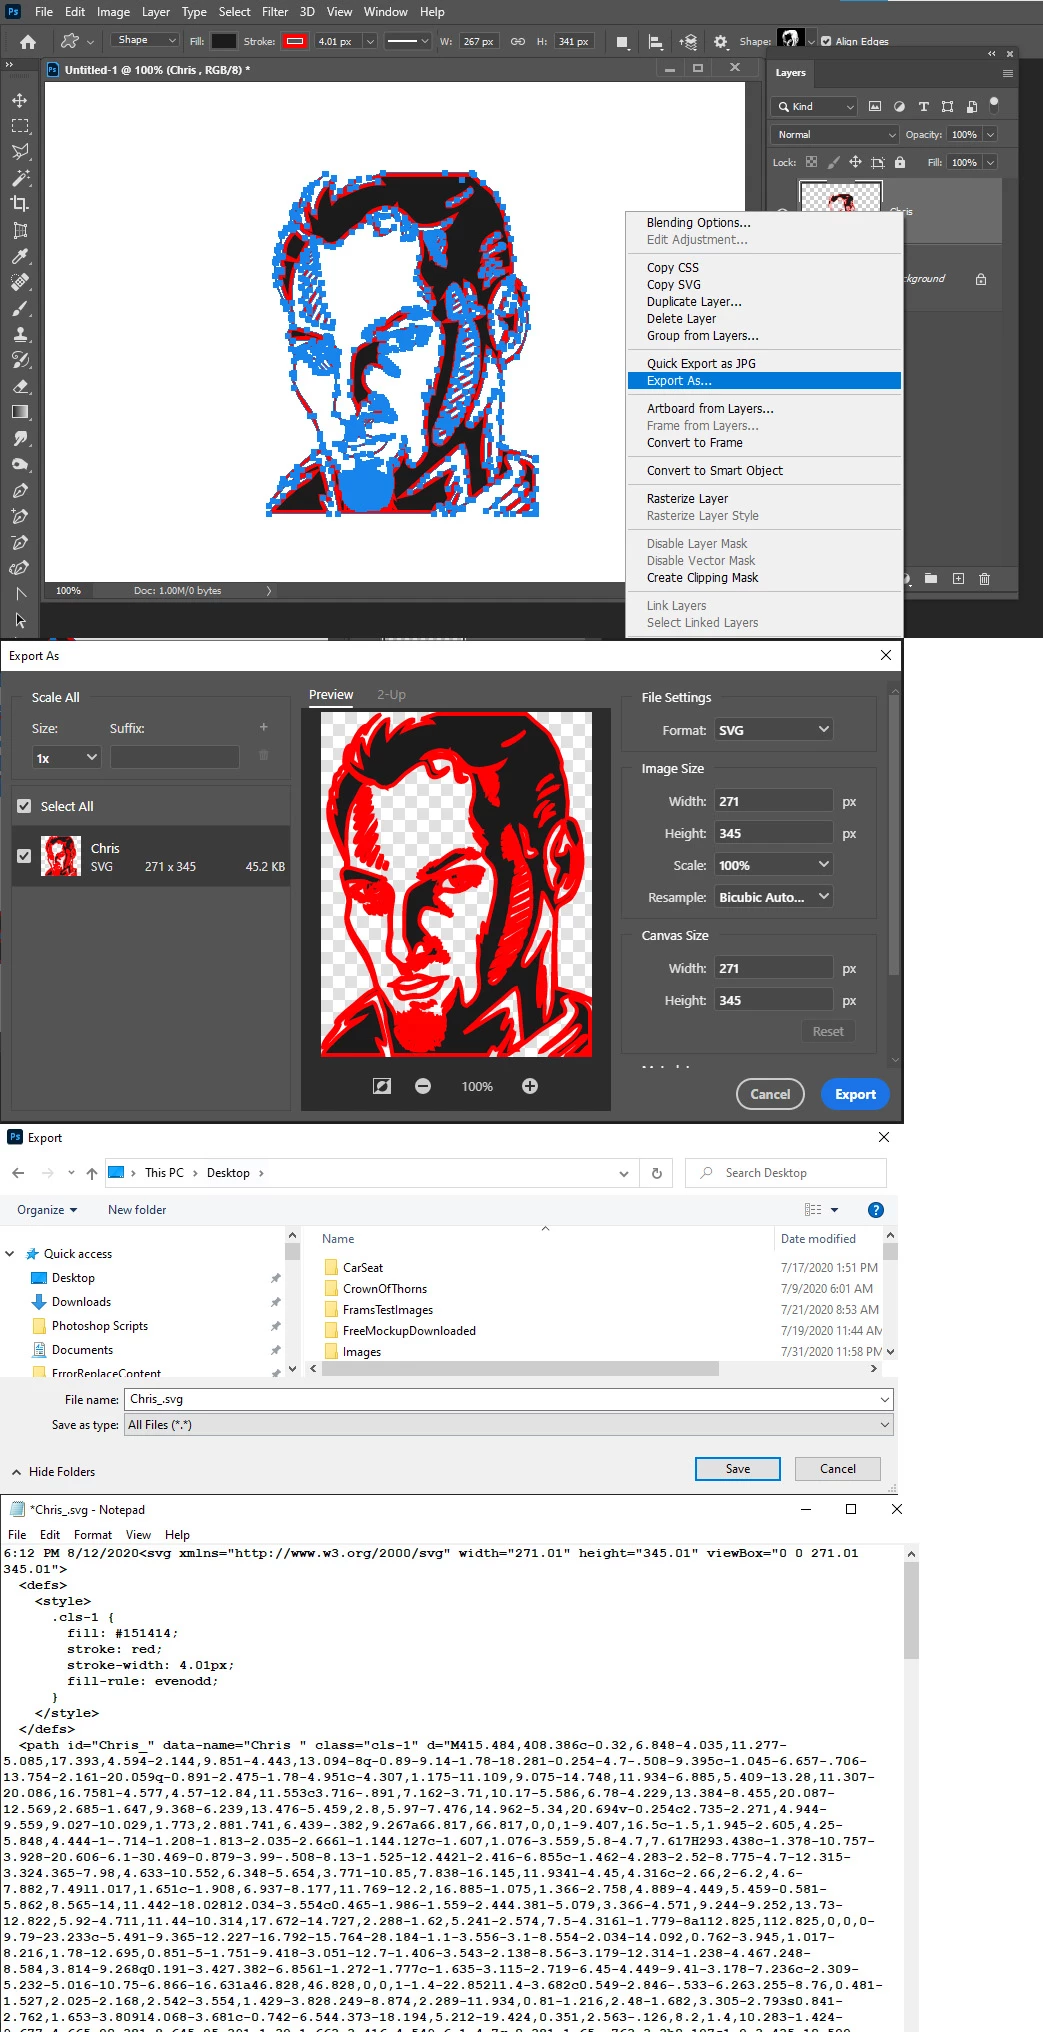Viewport: 1043px width, 2032px height.
Task: Zoom out the Export As preview
Action: point(423,1086)
